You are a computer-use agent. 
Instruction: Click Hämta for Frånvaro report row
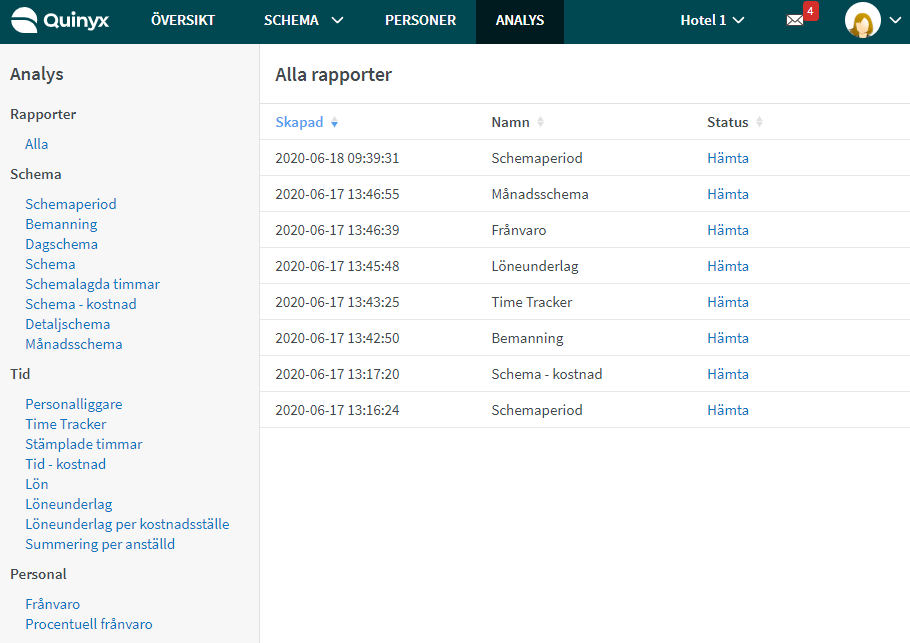click(x=728, y=230)
